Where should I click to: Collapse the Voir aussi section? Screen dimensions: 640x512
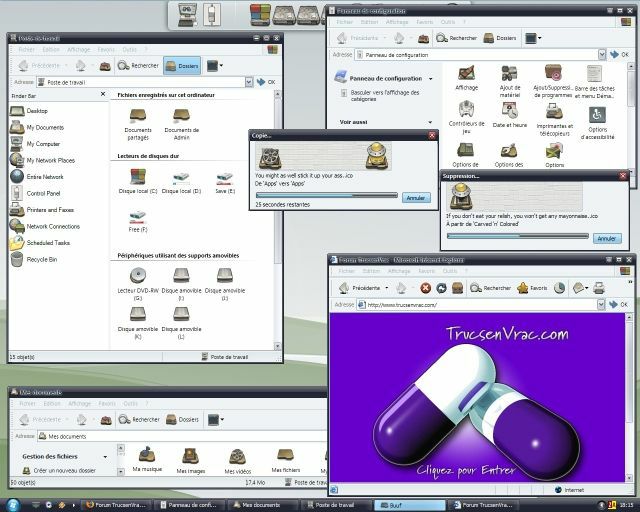(x=430, y=122)
